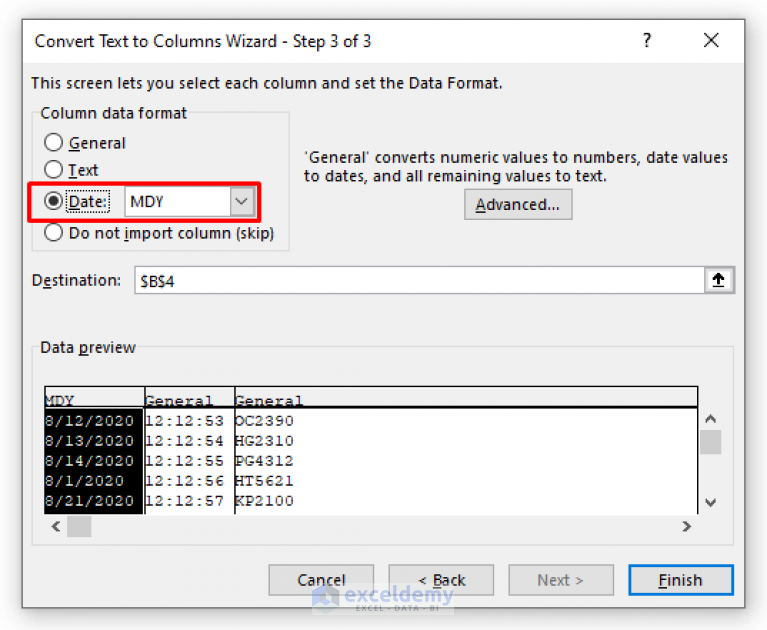Close the Text to Columns wizard

click(x=711, y=40)
